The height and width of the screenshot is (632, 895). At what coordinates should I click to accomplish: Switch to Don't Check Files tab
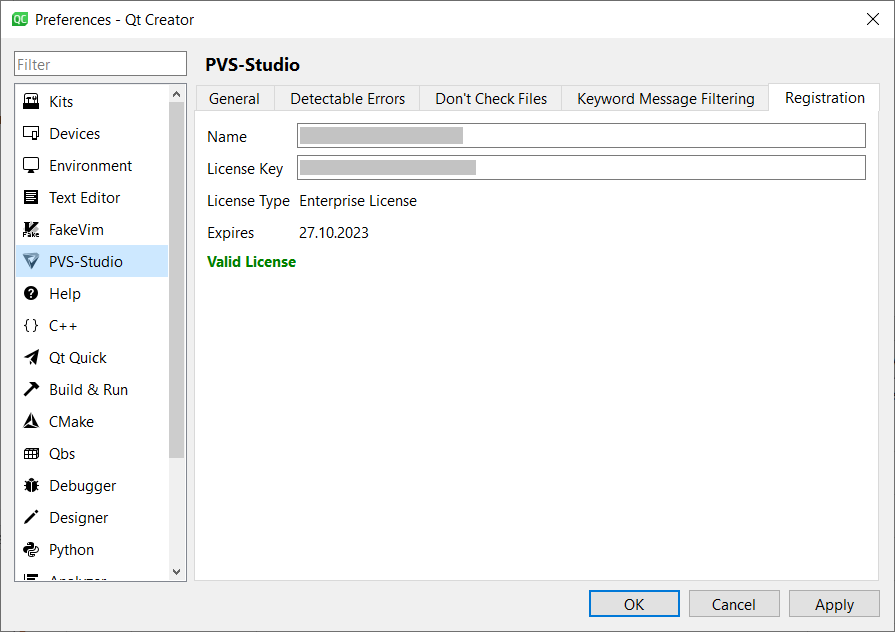click(x=491, y=98)
